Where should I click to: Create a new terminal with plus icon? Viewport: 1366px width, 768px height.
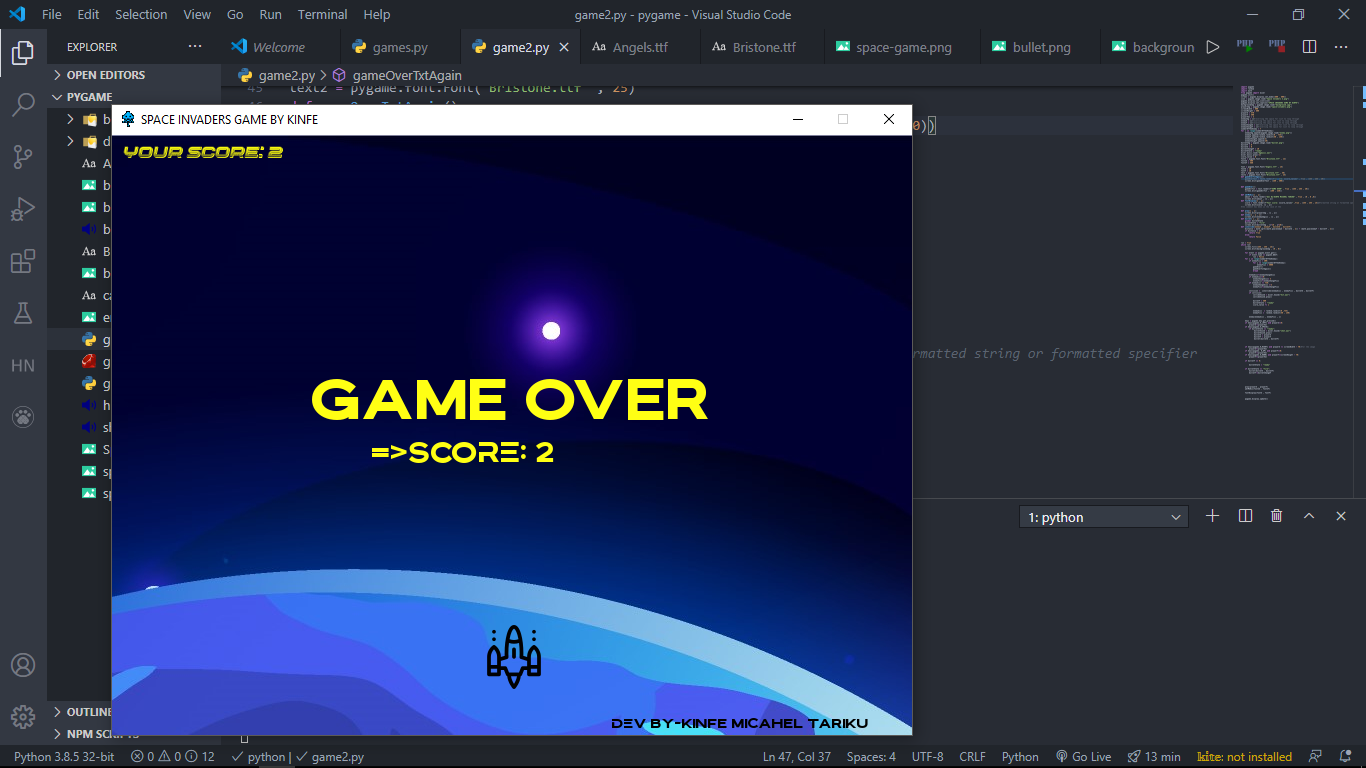[1213, 516]
